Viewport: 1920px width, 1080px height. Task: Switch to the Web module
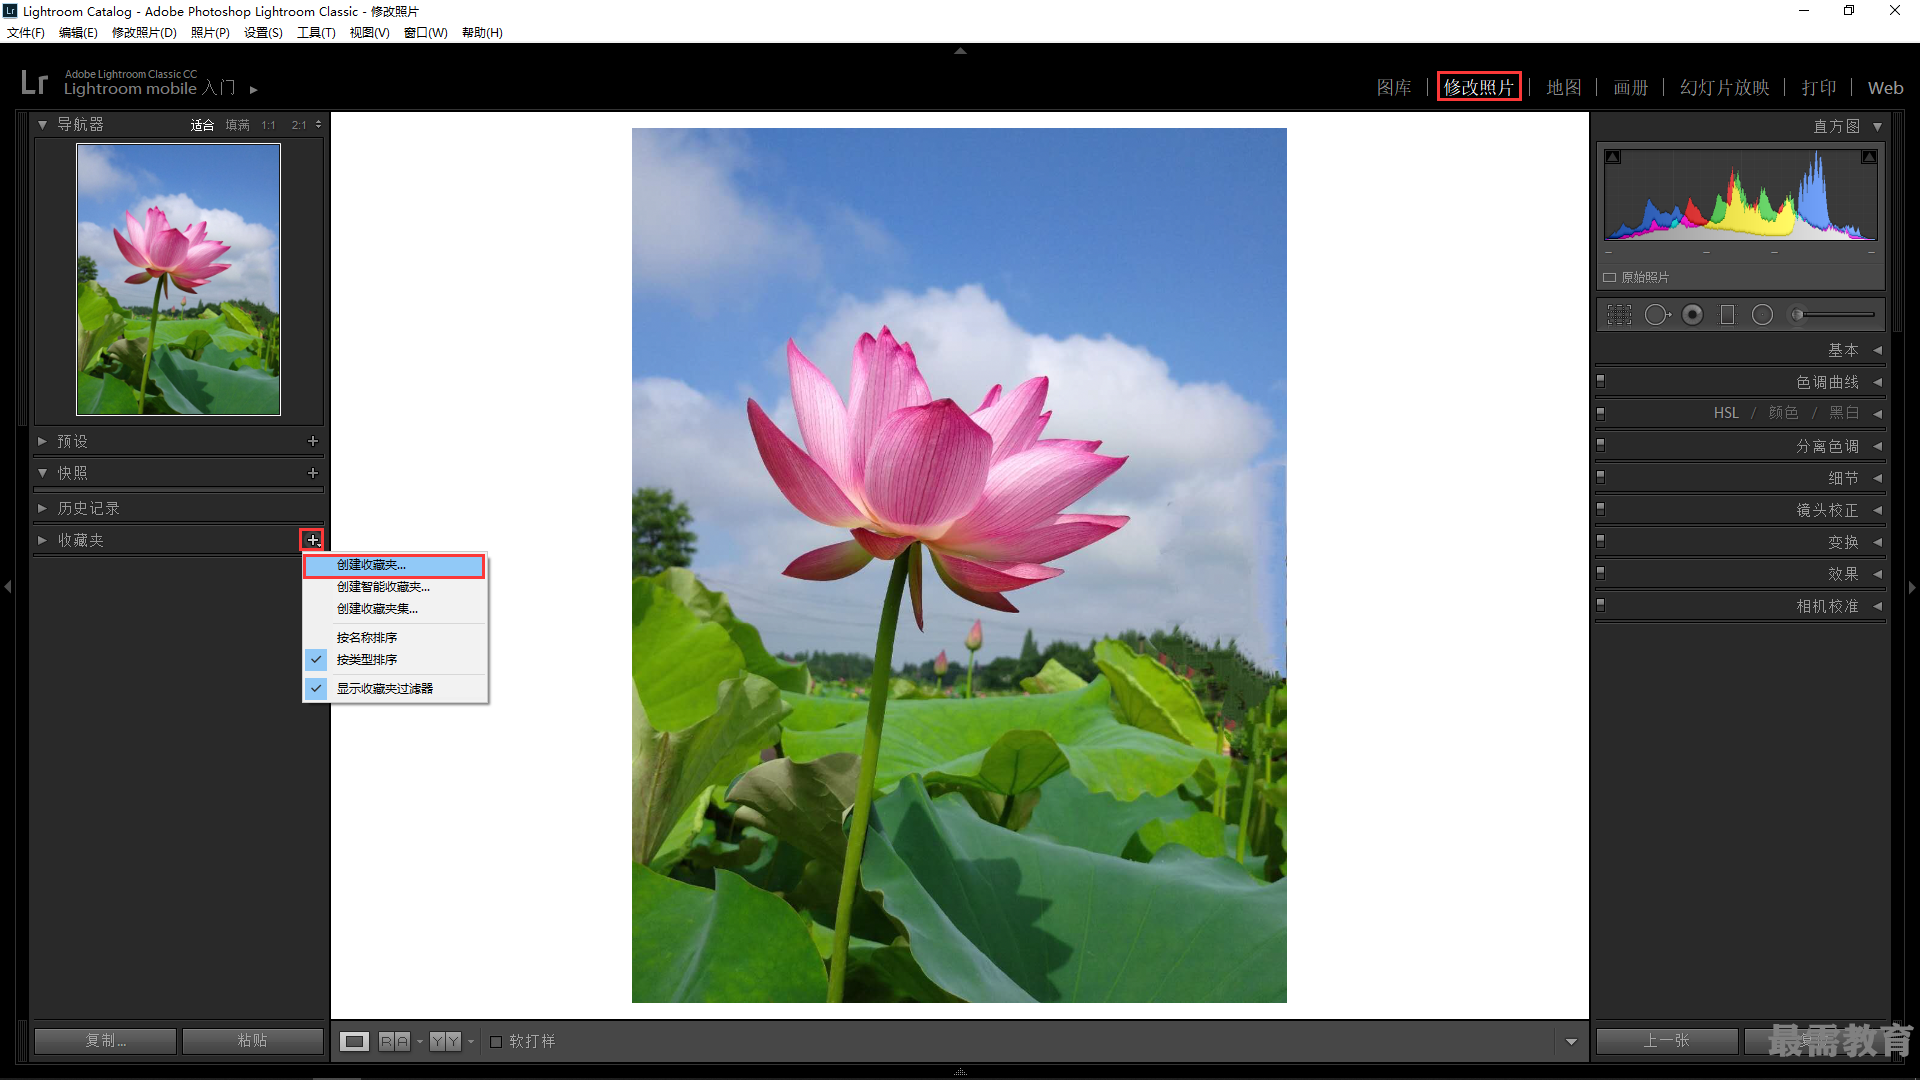click(1885, 88)
